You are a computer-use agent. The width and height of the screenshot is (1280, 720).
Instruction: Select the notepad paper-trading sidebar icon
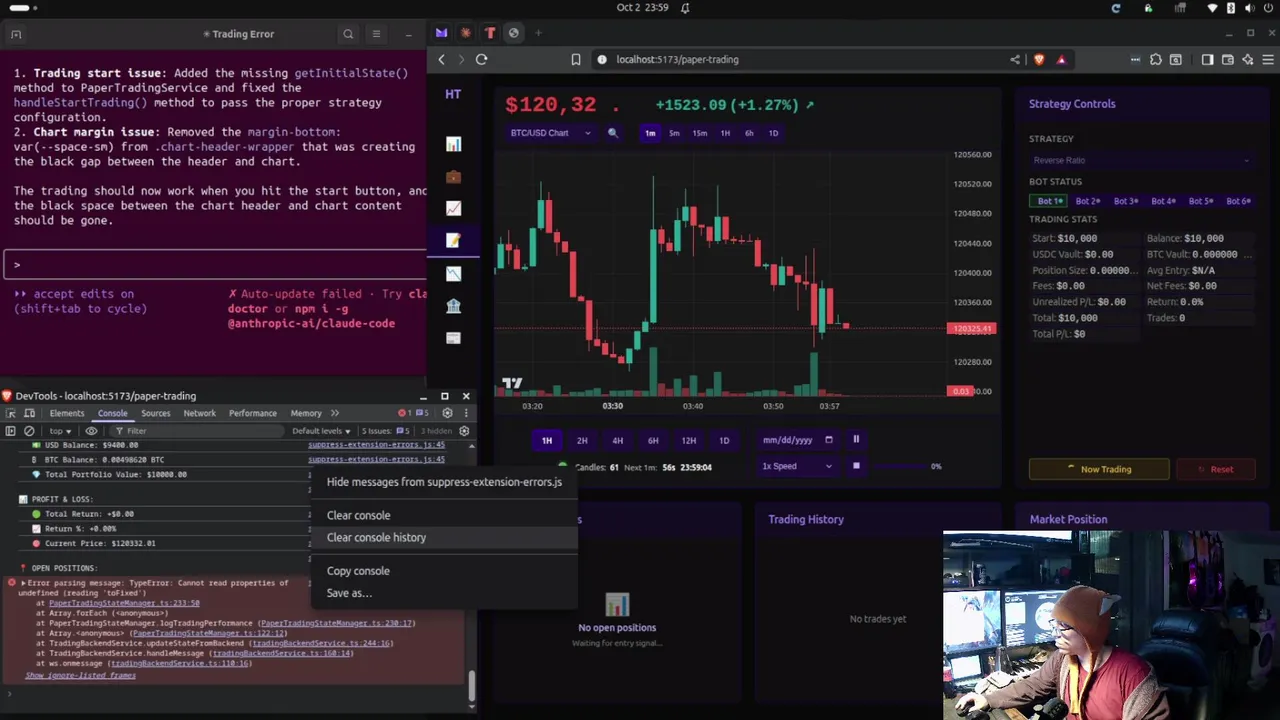tap(453, 241)
